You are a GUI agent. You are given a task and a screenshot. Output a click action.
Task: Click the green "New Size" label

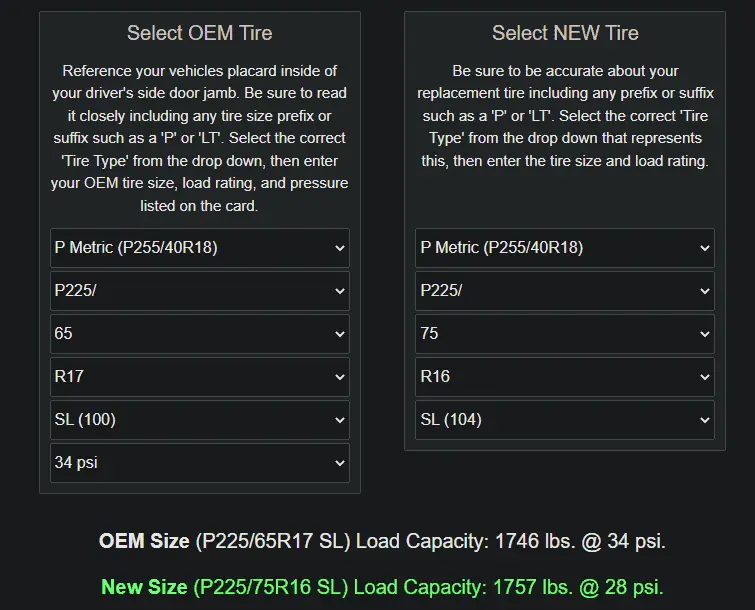(146, 586)
